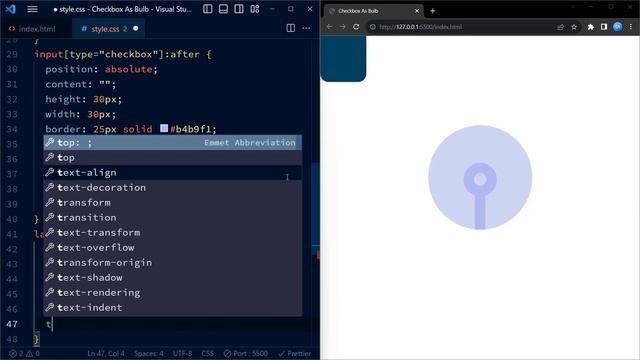Viewport: 640px width, 360px height.
Task: View site information icon in address bar
Action: click(x=373, y=27)
